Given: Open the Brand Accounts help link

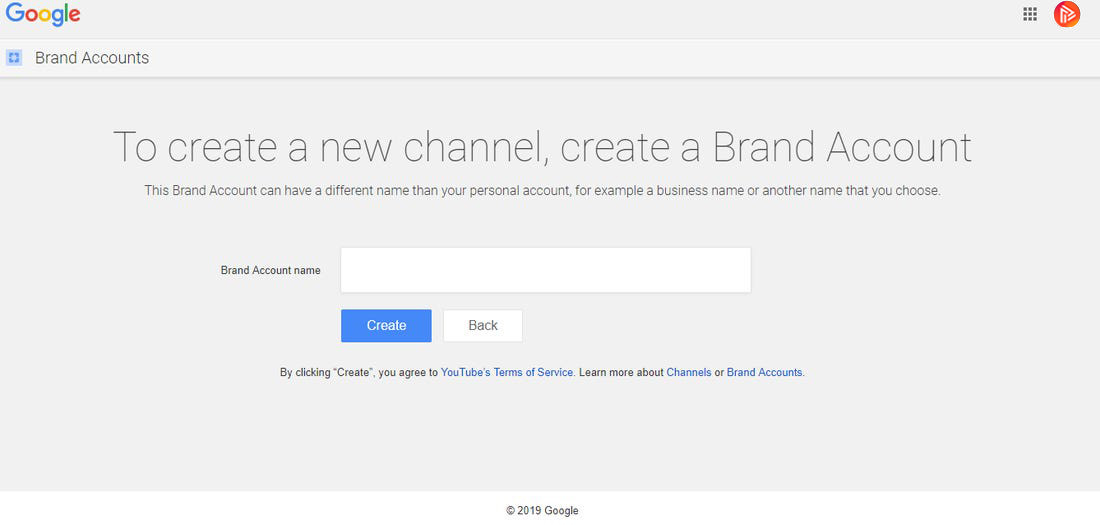Looking at the screenshot, I should 764,373.
